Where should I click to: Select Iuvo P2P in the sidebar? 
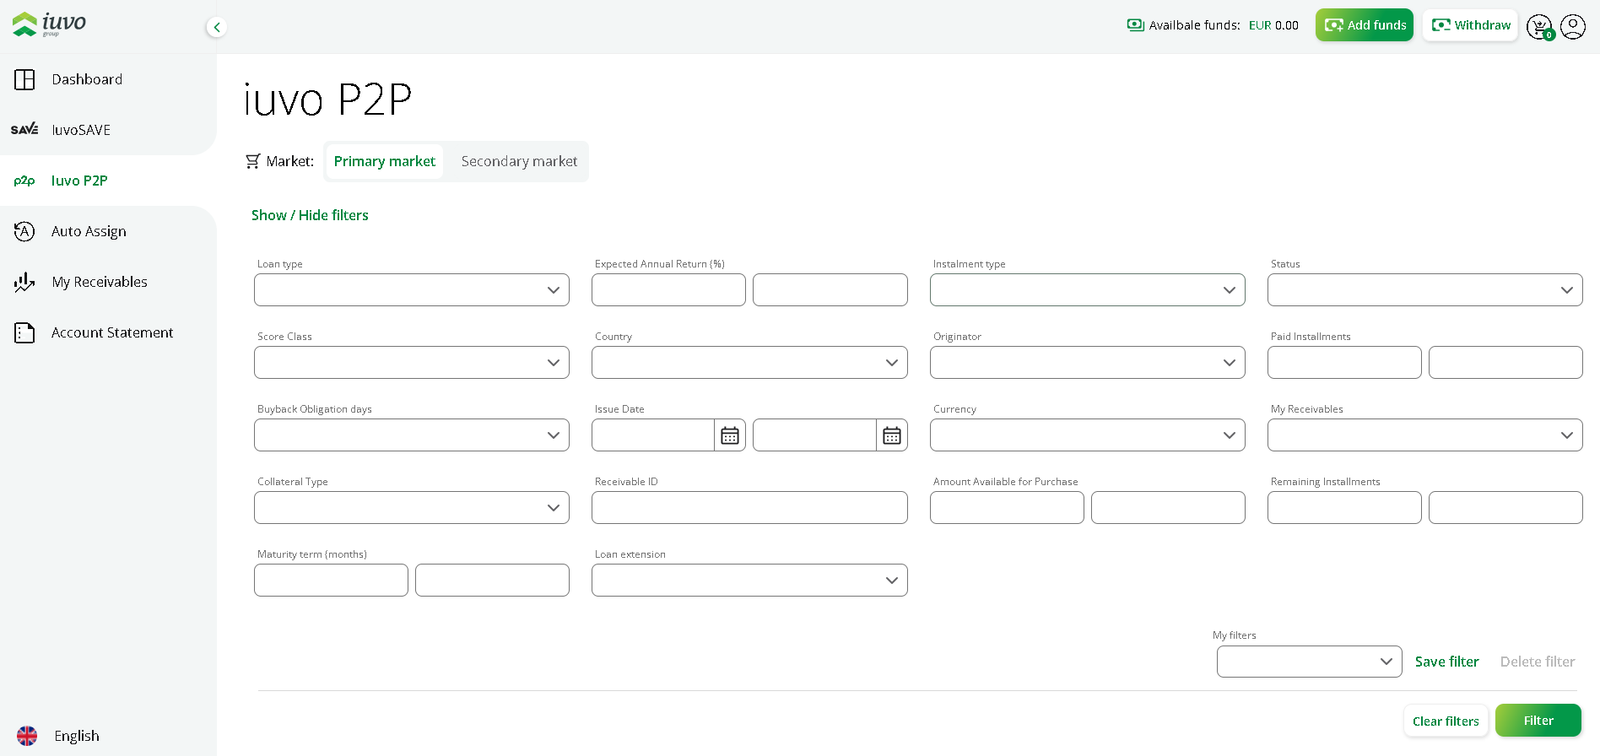[79, 181]
